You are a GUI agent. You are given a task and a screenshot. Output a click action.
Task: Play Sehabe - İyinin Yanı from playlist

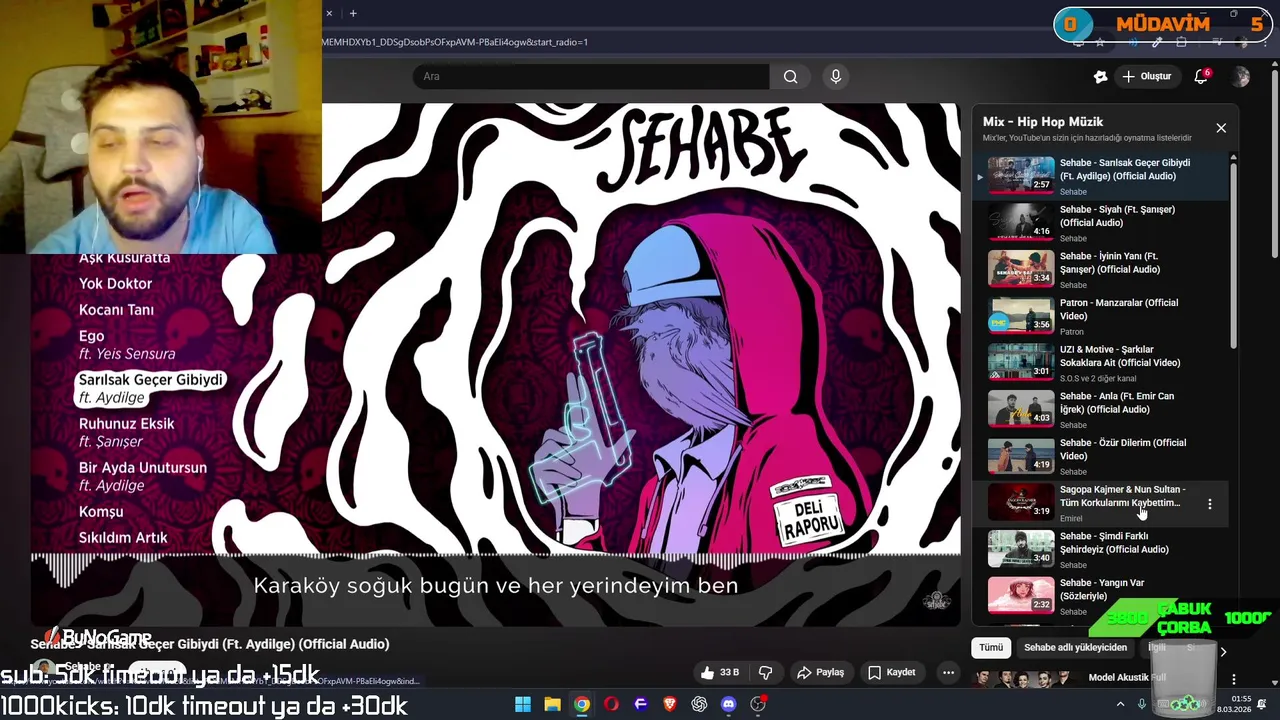pos(1102,269)
